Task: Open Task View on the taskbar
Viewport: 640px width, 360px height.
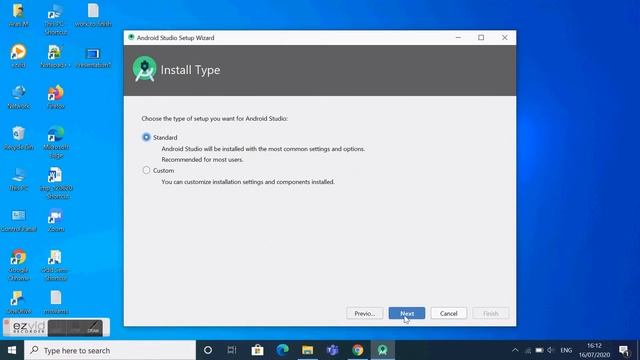Action: 232,350
